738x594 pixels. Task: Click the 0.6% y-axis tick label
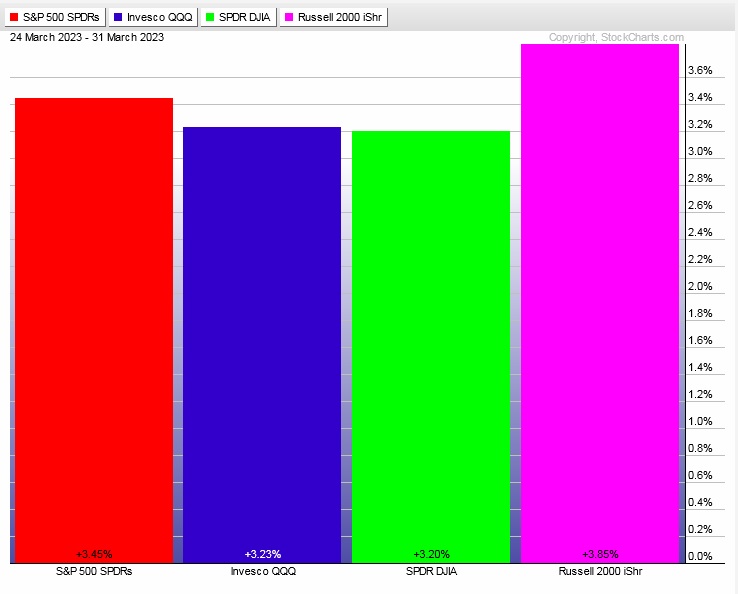[700, 475]
